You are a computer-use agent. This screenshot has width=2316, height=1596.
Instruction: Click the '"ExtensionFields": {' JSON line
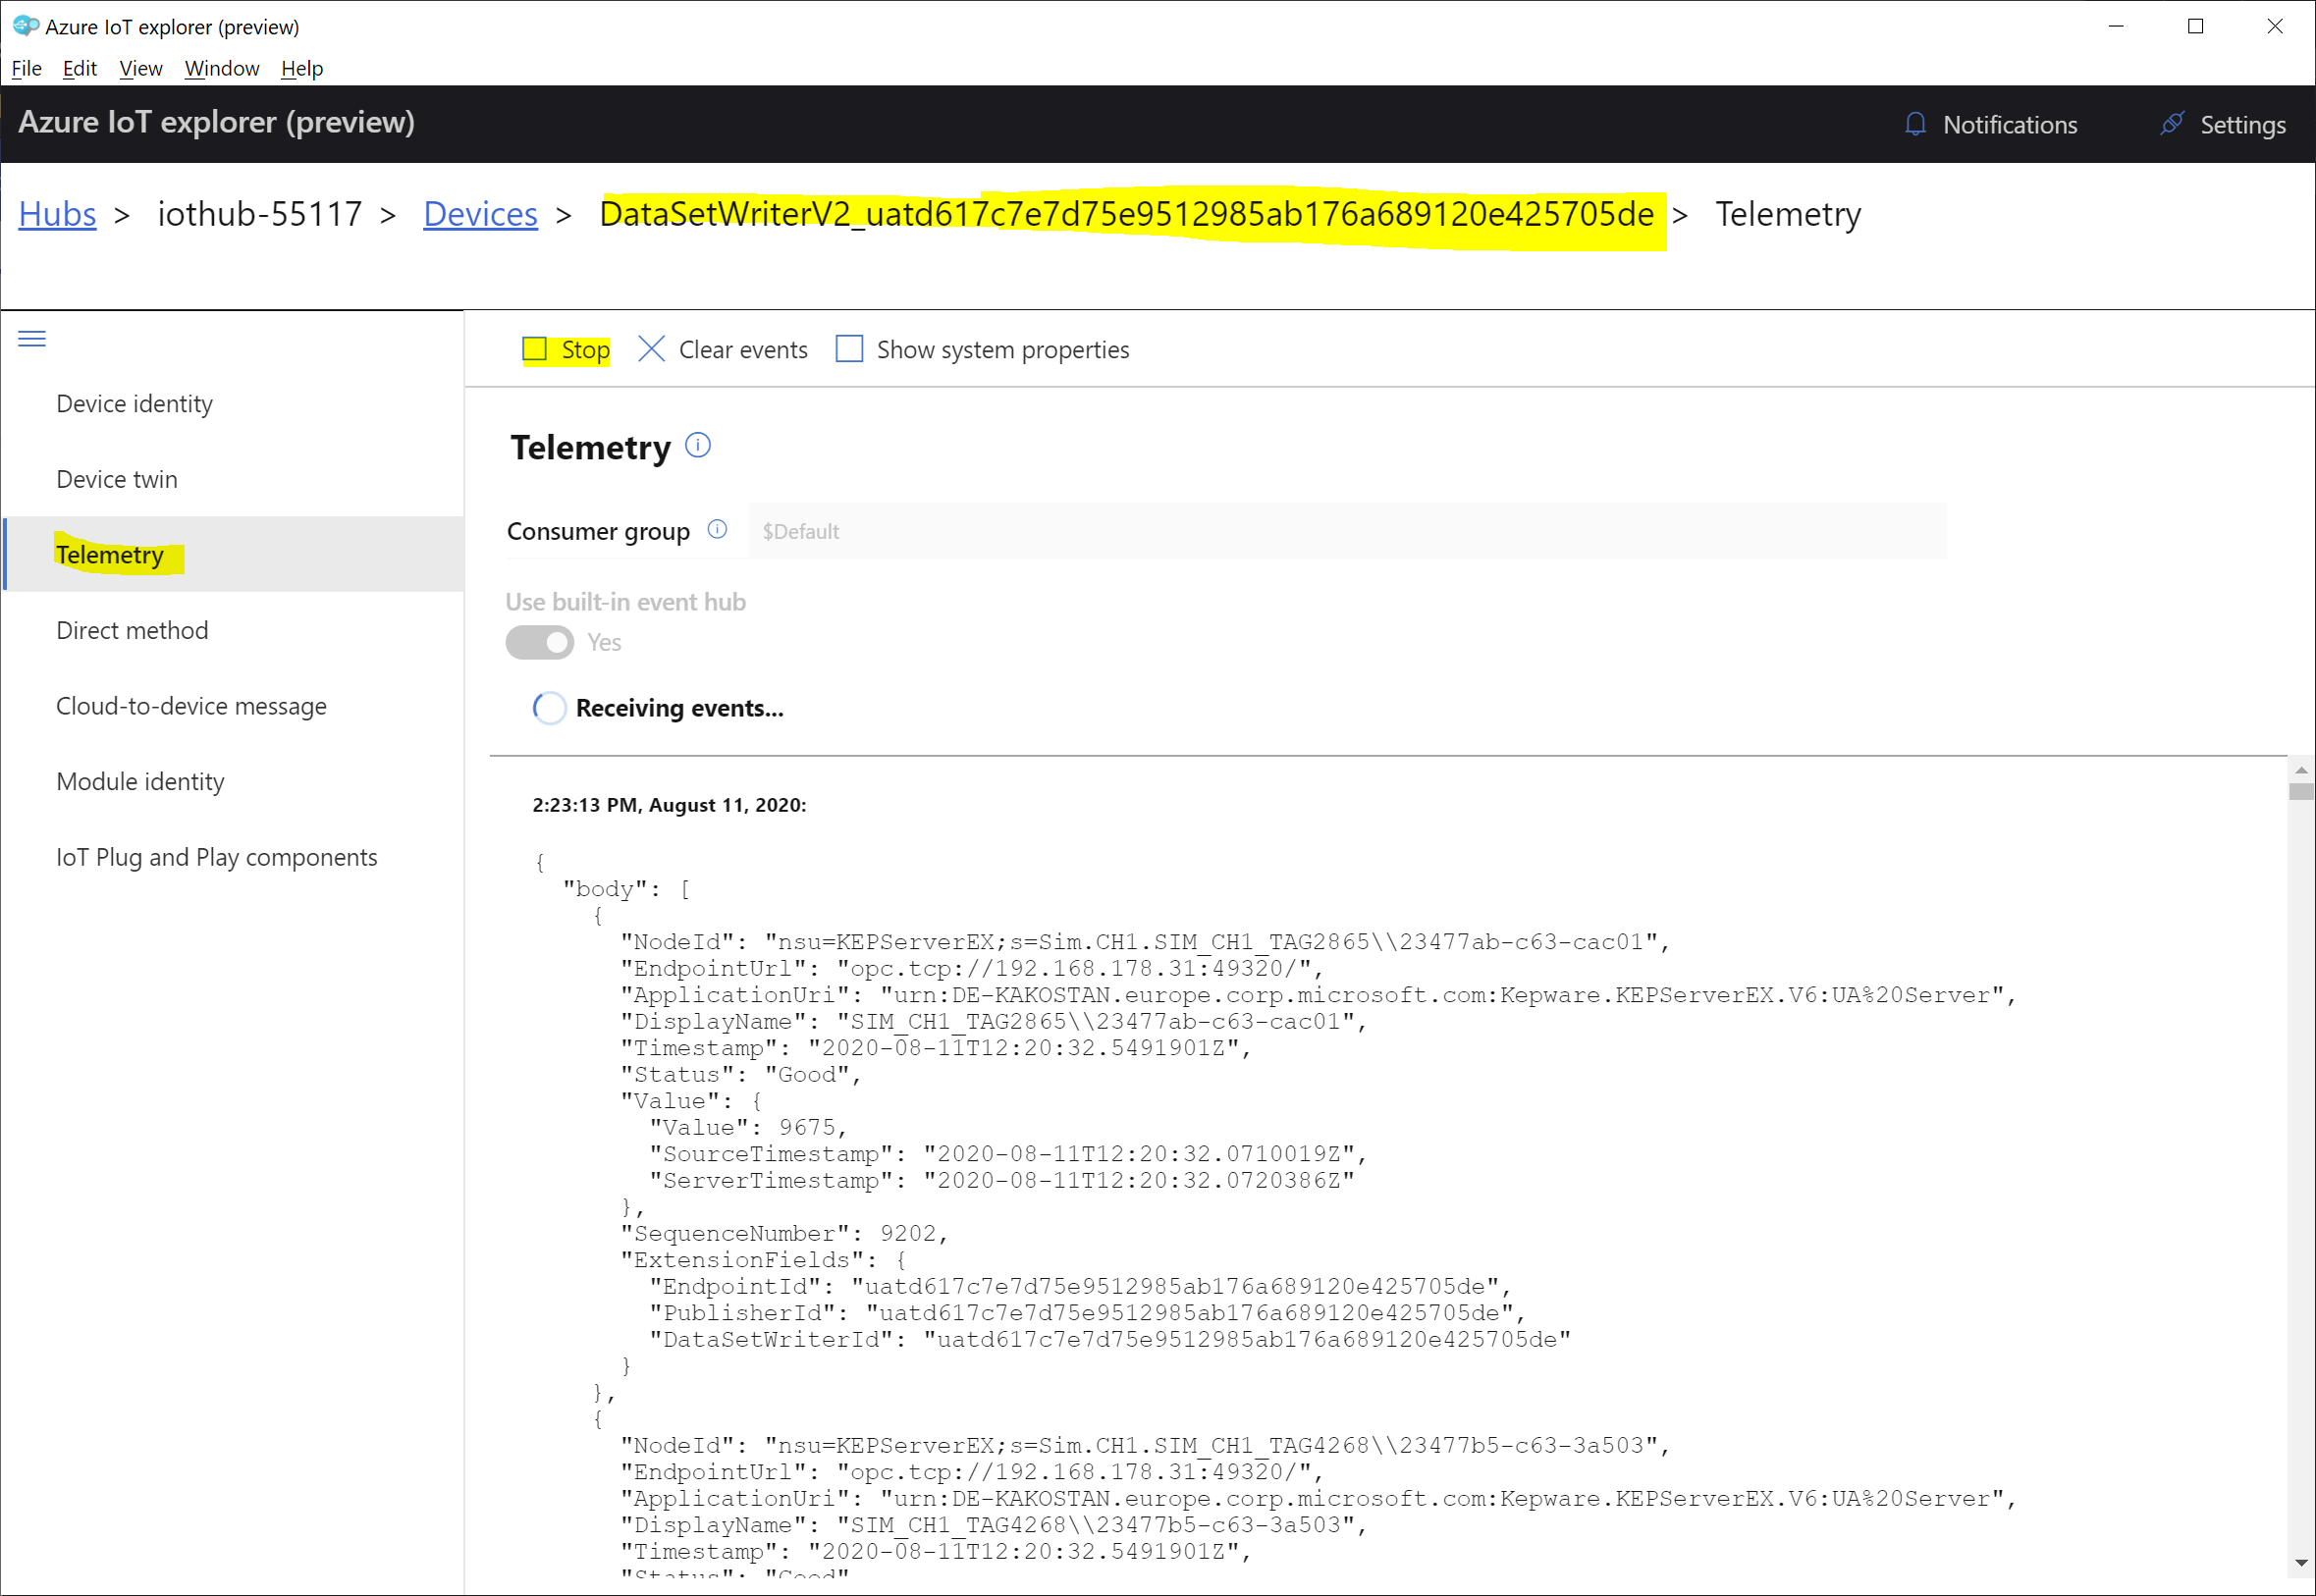pyautogui.click(x=763, y=1260)
